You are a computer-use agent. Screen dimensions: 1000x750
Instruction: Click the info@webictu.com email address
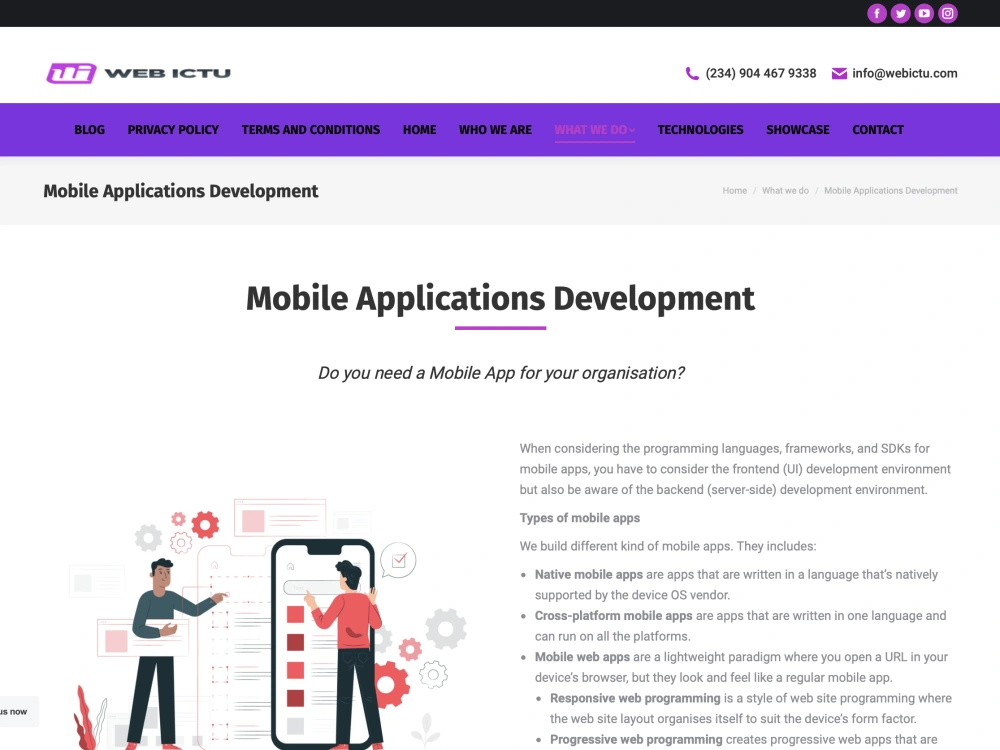point(904,73)
